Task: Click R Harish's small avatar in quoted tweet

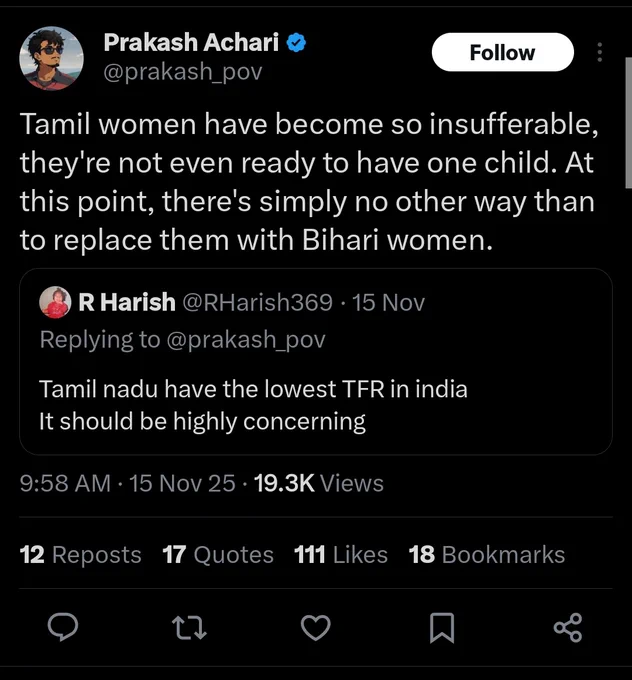Action: click(54, 302)
